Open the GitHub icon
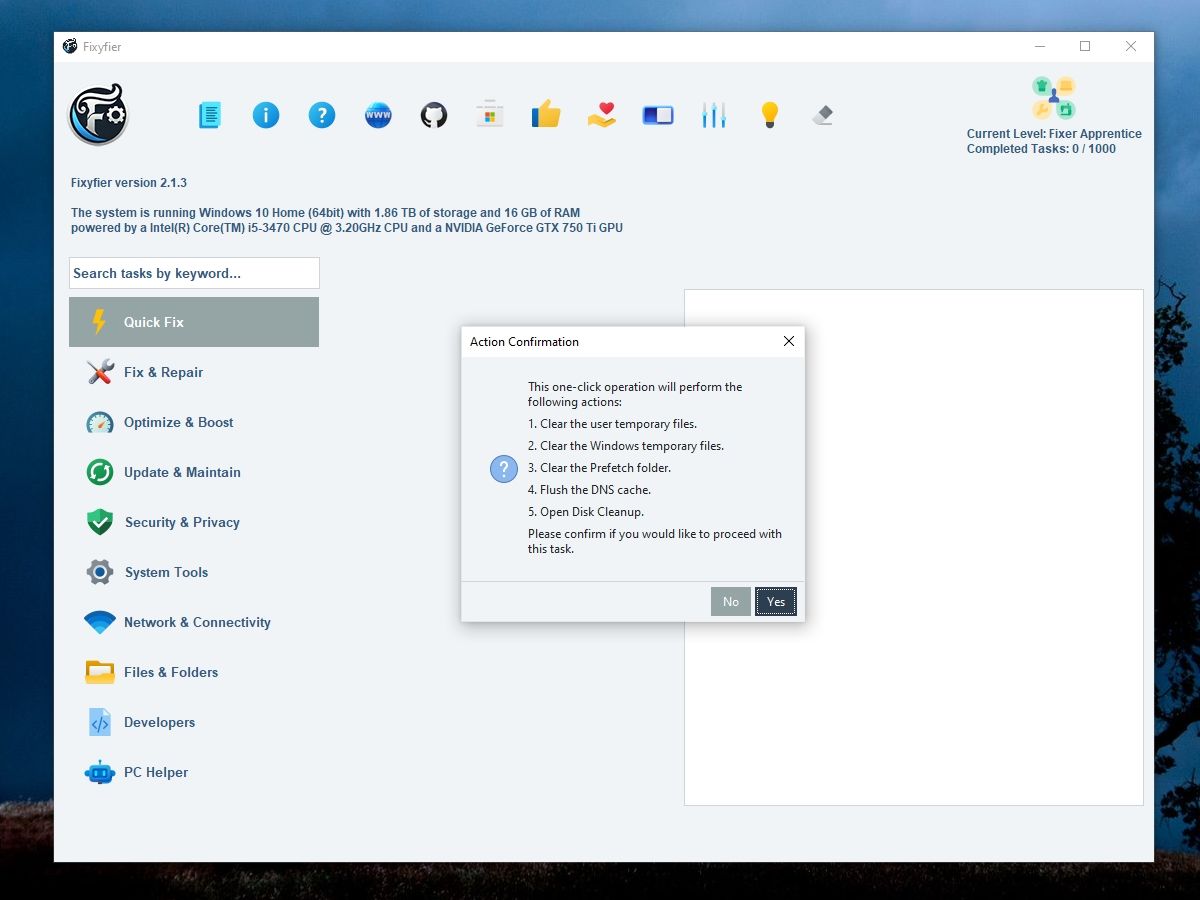 coord(434,115)
